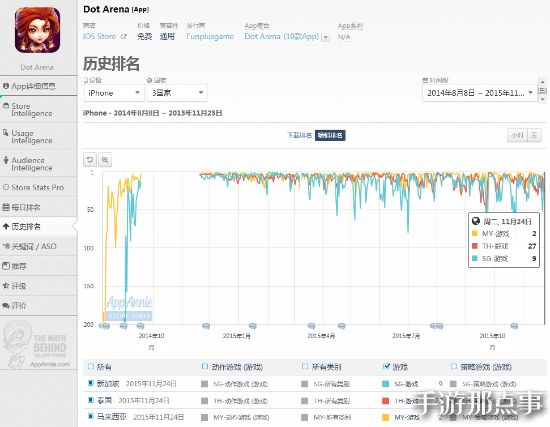Uncheck the 游戏 category checkbox
550x427 pixels.
(x=386, y=366)
